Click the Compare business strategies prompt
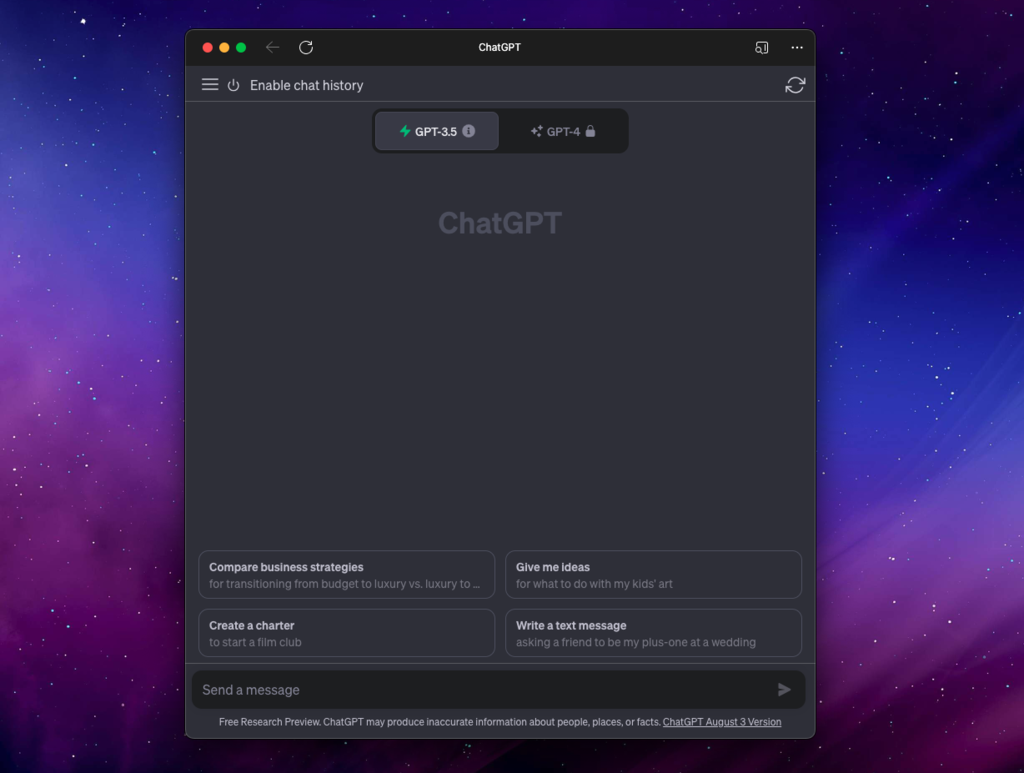This screenshot has height=773, width=1024. click(346, 574)
